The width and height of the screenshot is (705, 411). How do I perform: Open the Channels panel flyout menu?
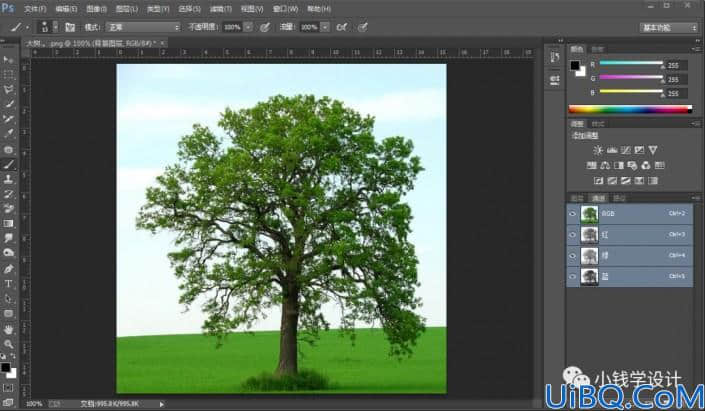tap(696, 198)
